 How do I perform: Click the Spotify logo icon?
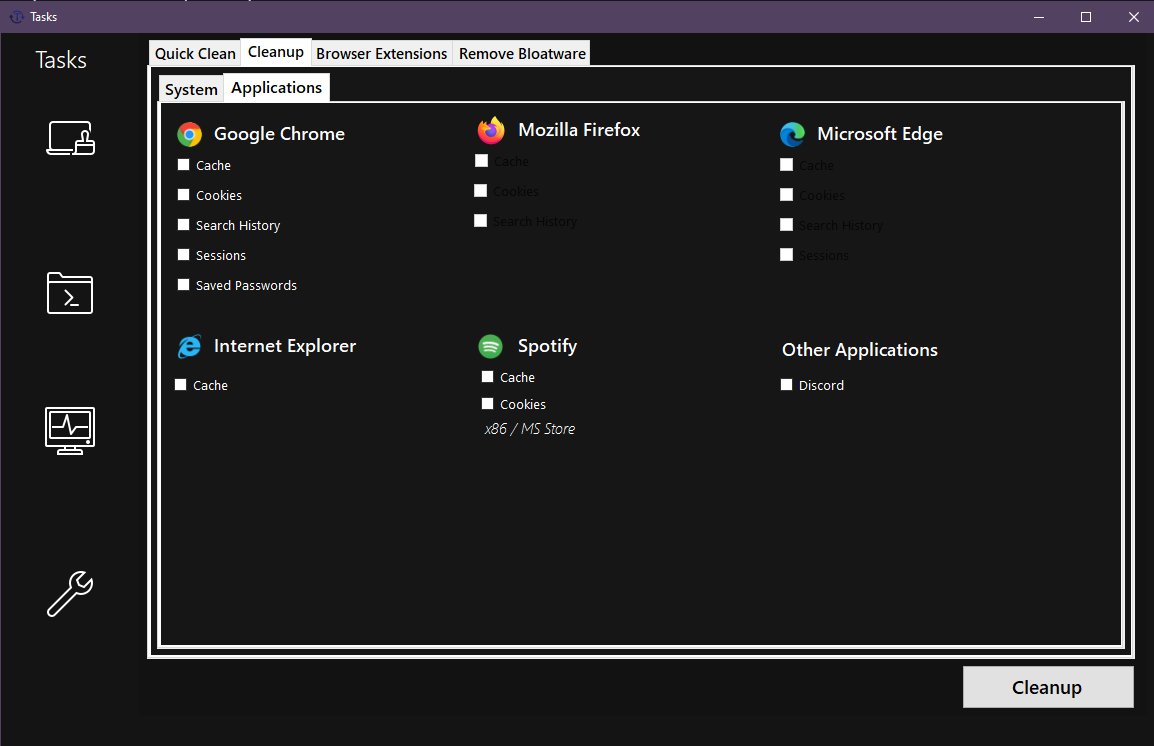pos(490,346)
